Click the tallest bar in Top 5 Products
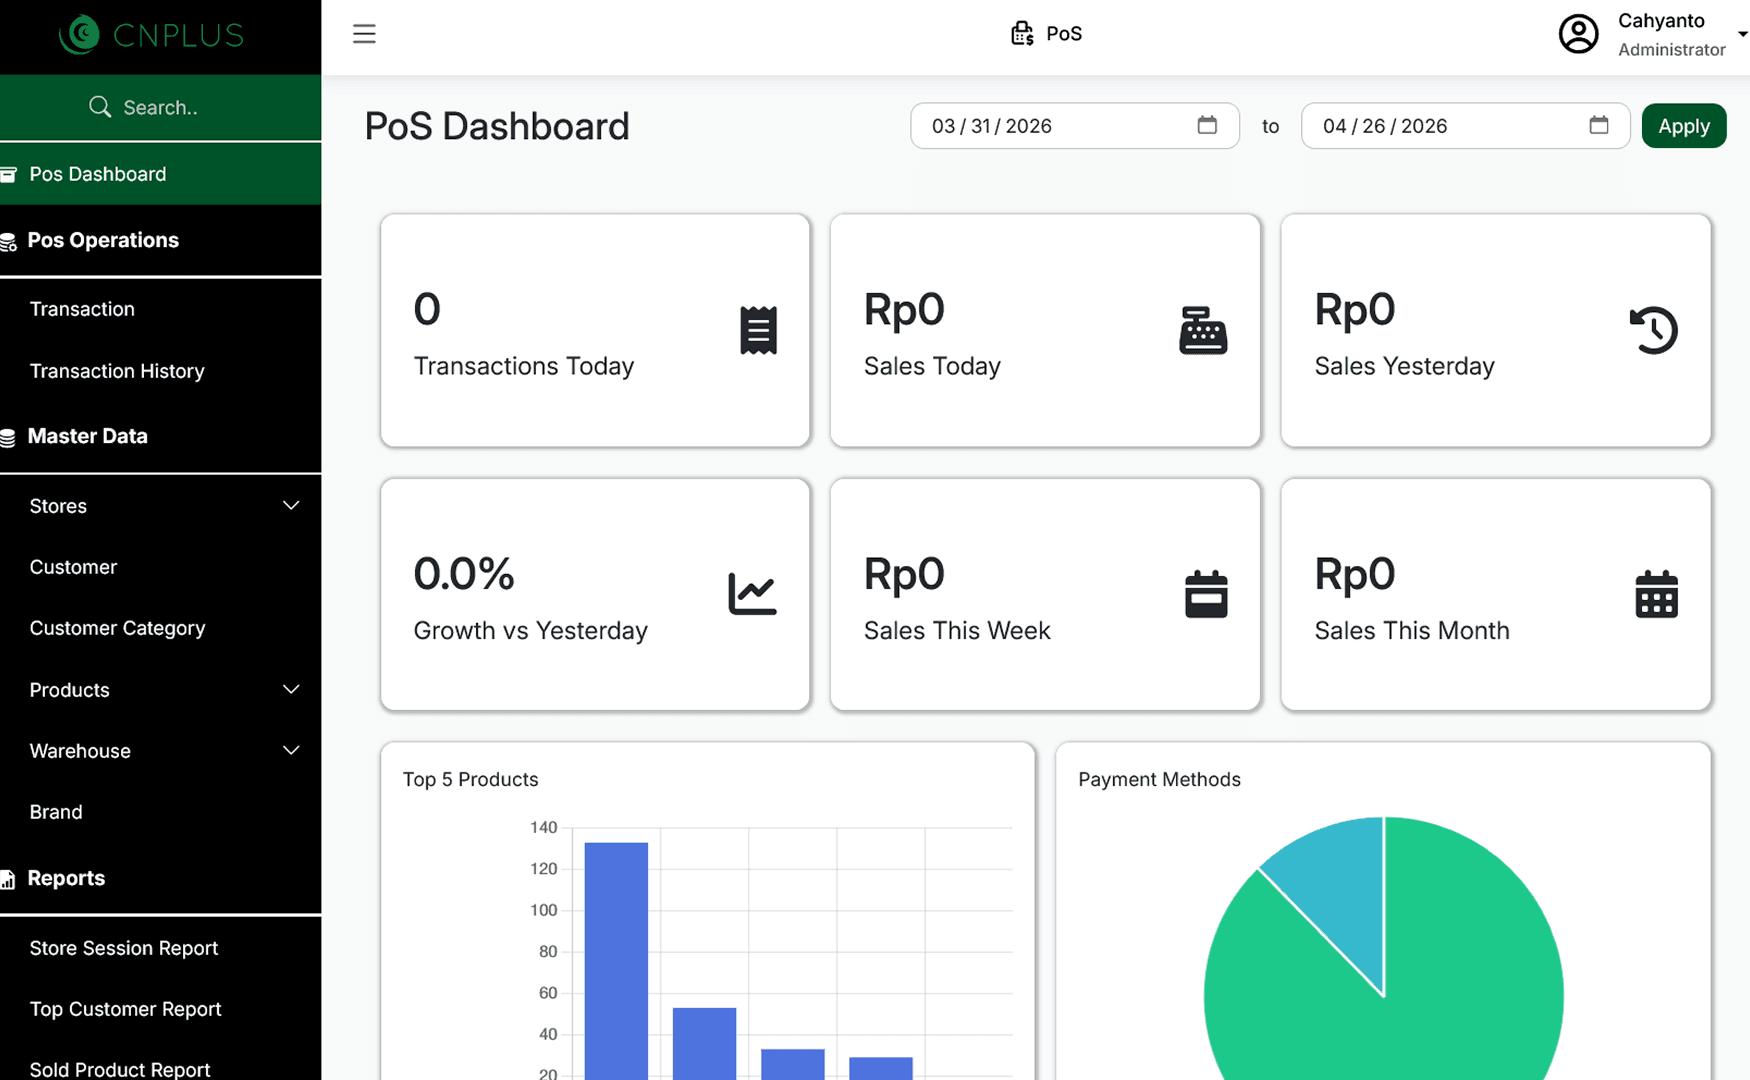Image resolution: width=1750 pixels, height=1080 pixels. pos(616,960)
